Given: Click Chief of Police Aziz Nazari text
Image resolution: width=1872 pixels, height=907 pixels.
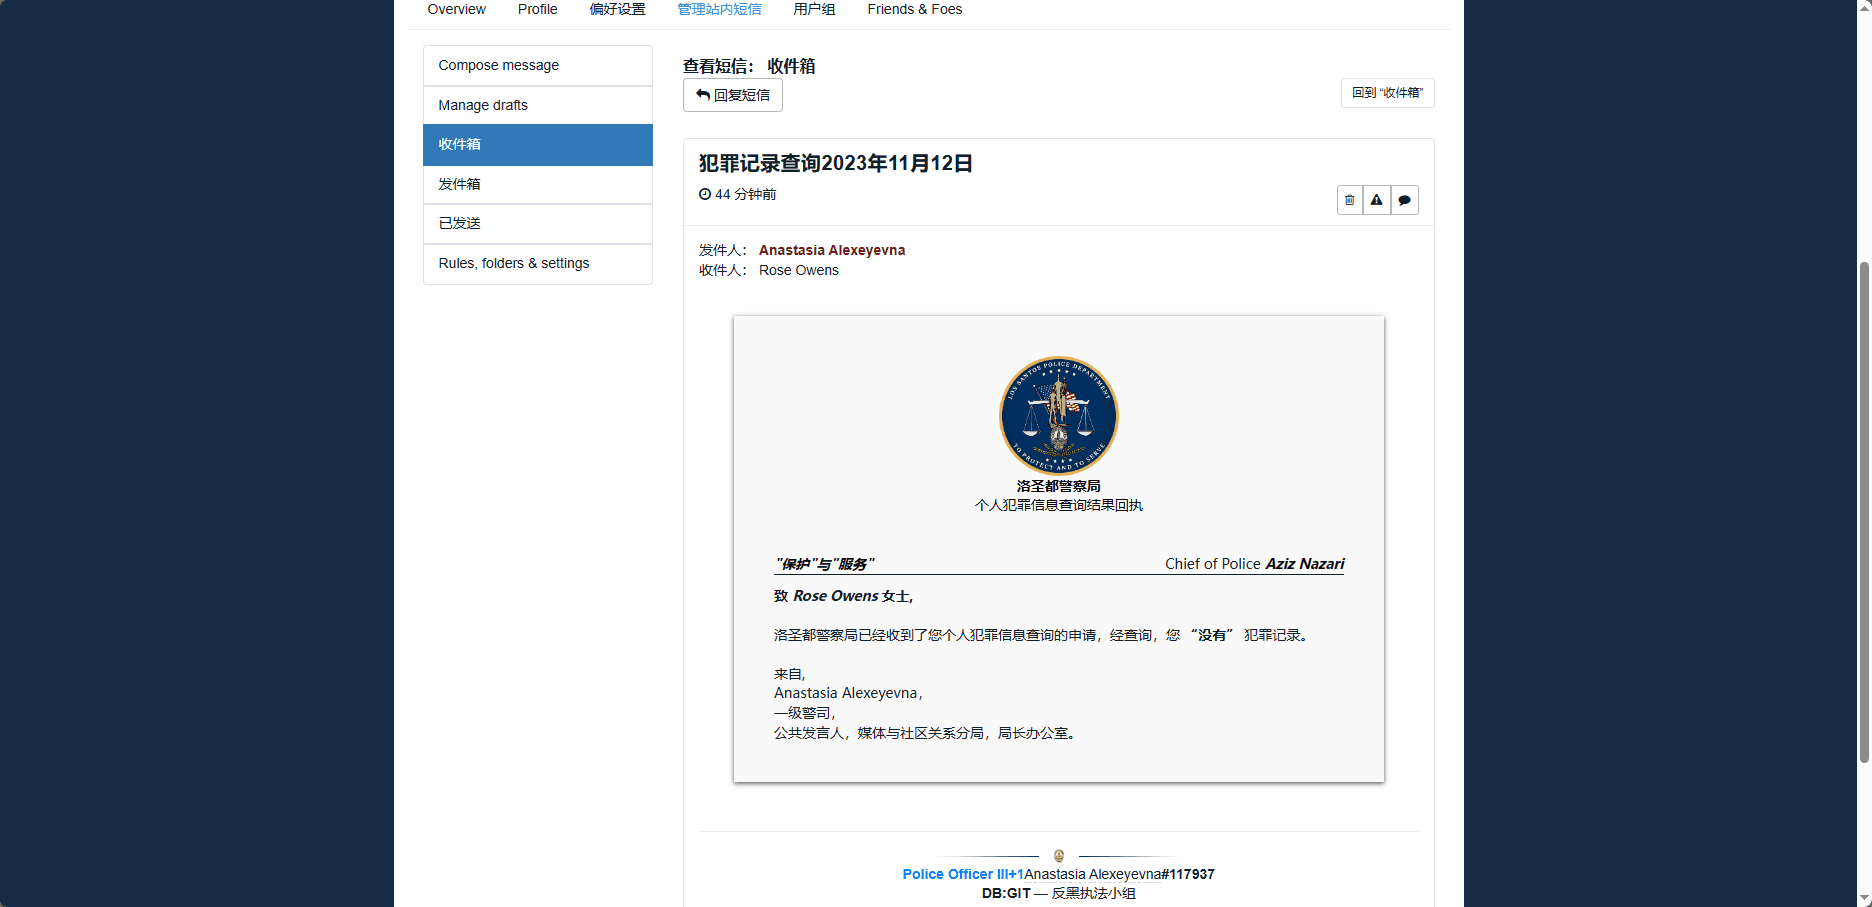Looking at the screenshot, I should (x=1255, y=564).
